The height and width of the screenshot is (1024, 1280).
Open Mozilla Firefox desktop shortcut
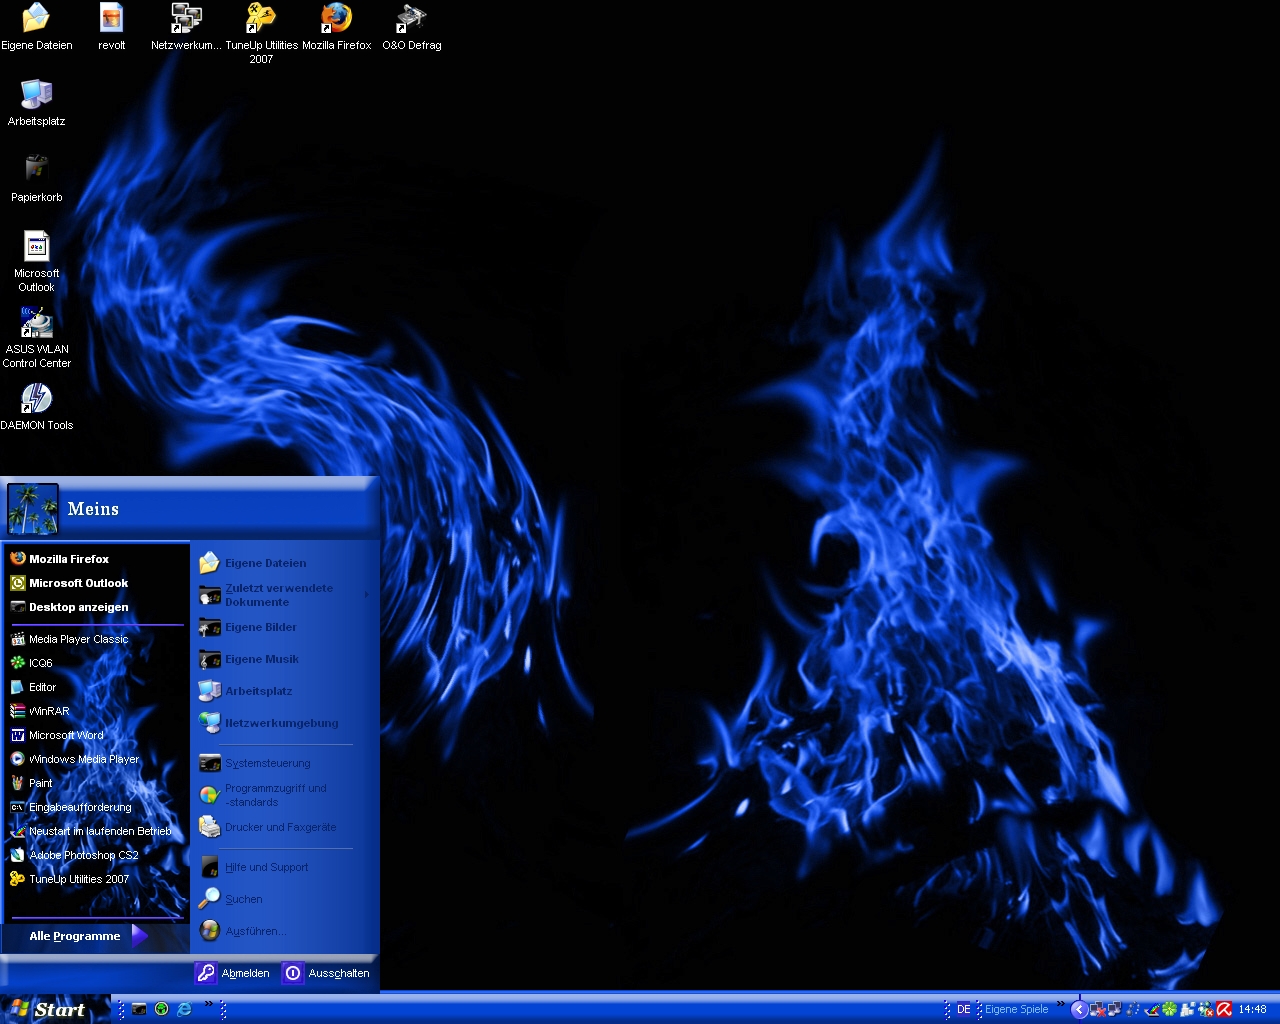tap(336, 19)
